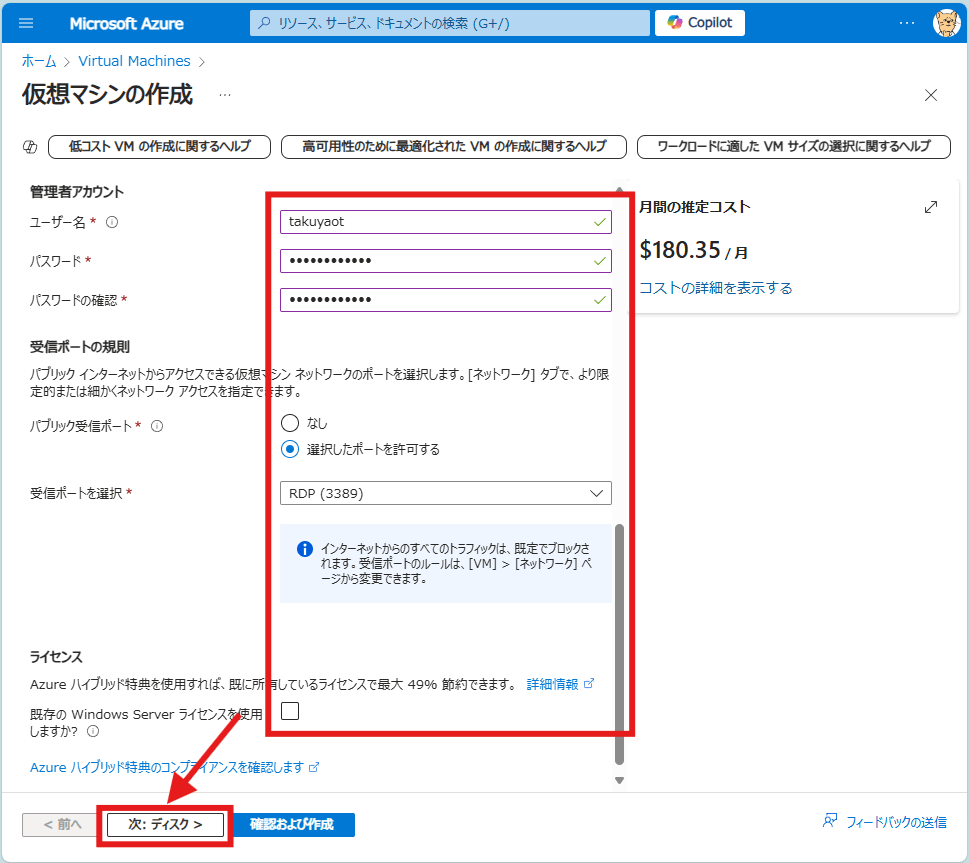Open Copilot from the top bar

(x=698, y=22)
